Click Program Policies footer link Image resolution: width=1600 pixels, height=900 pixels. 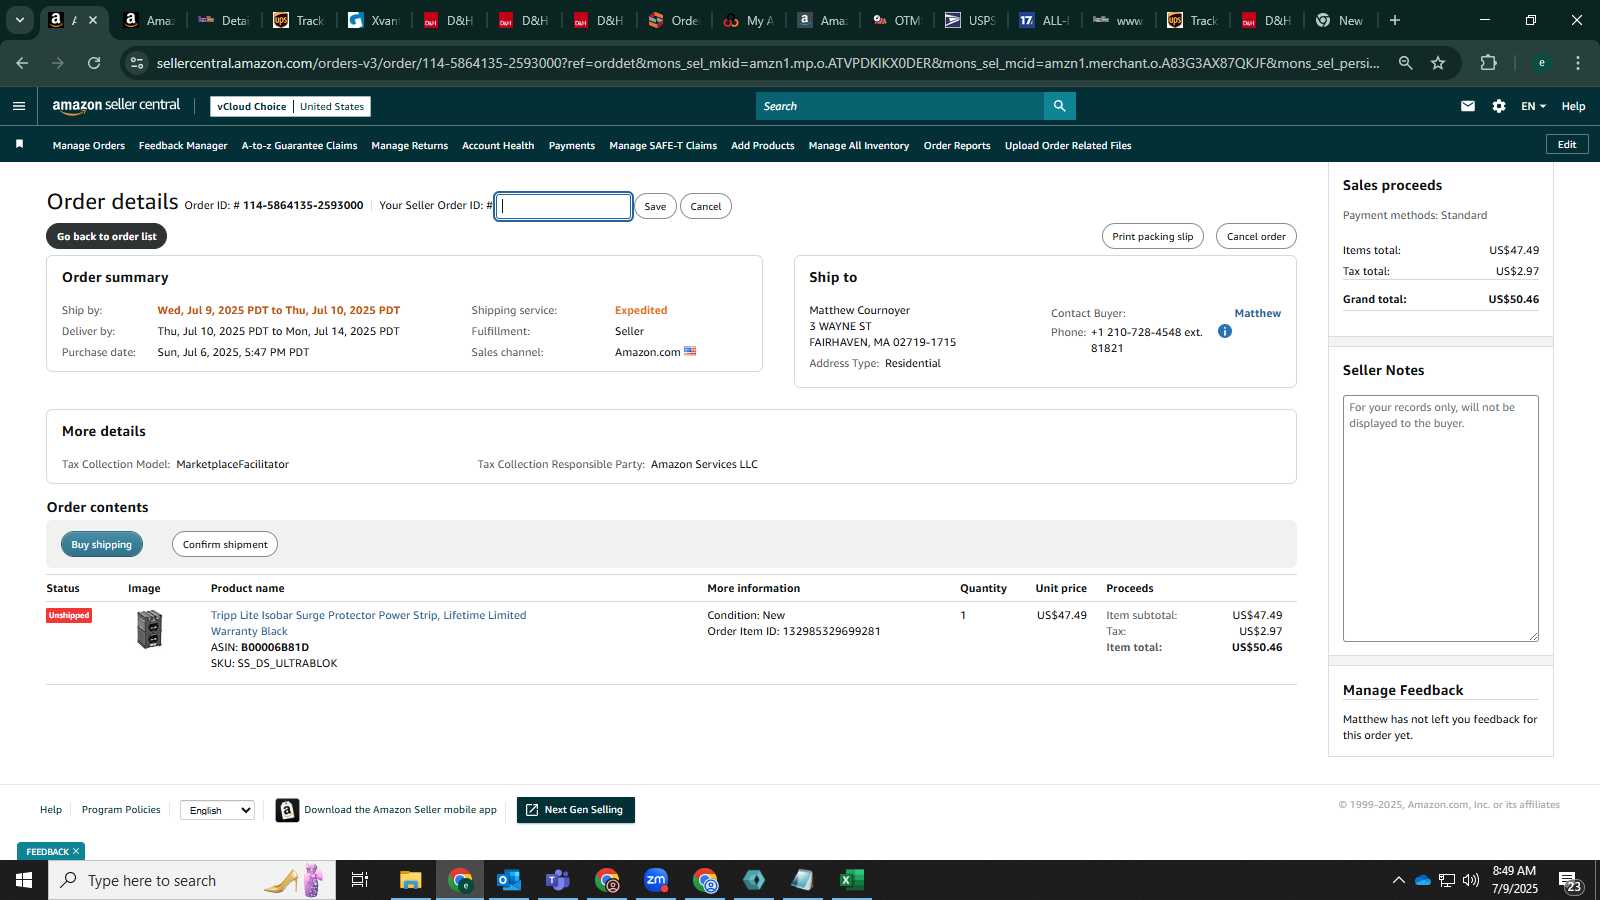click(x=121, y=810)
